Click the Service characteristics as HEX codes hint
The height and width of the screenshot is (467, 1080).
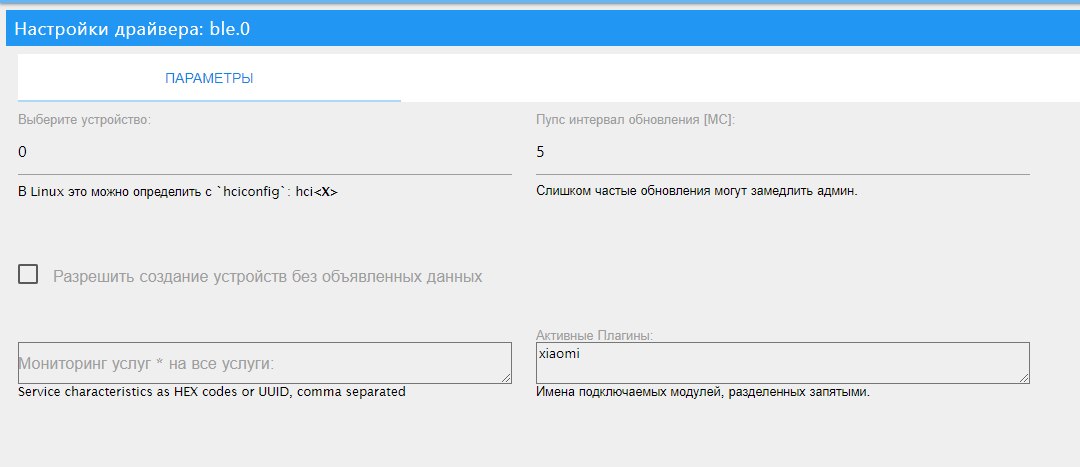[x=211, y=392]
